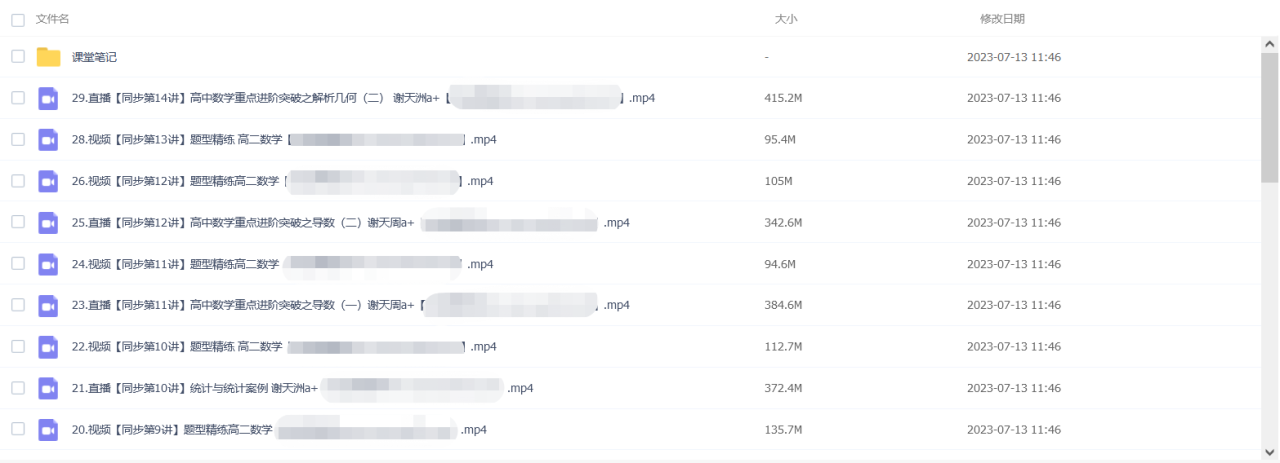Viewport: 1280px width, 463px height.
Task: Click the video icon for 24.视频 第11讲
Action: pos(48,264)
